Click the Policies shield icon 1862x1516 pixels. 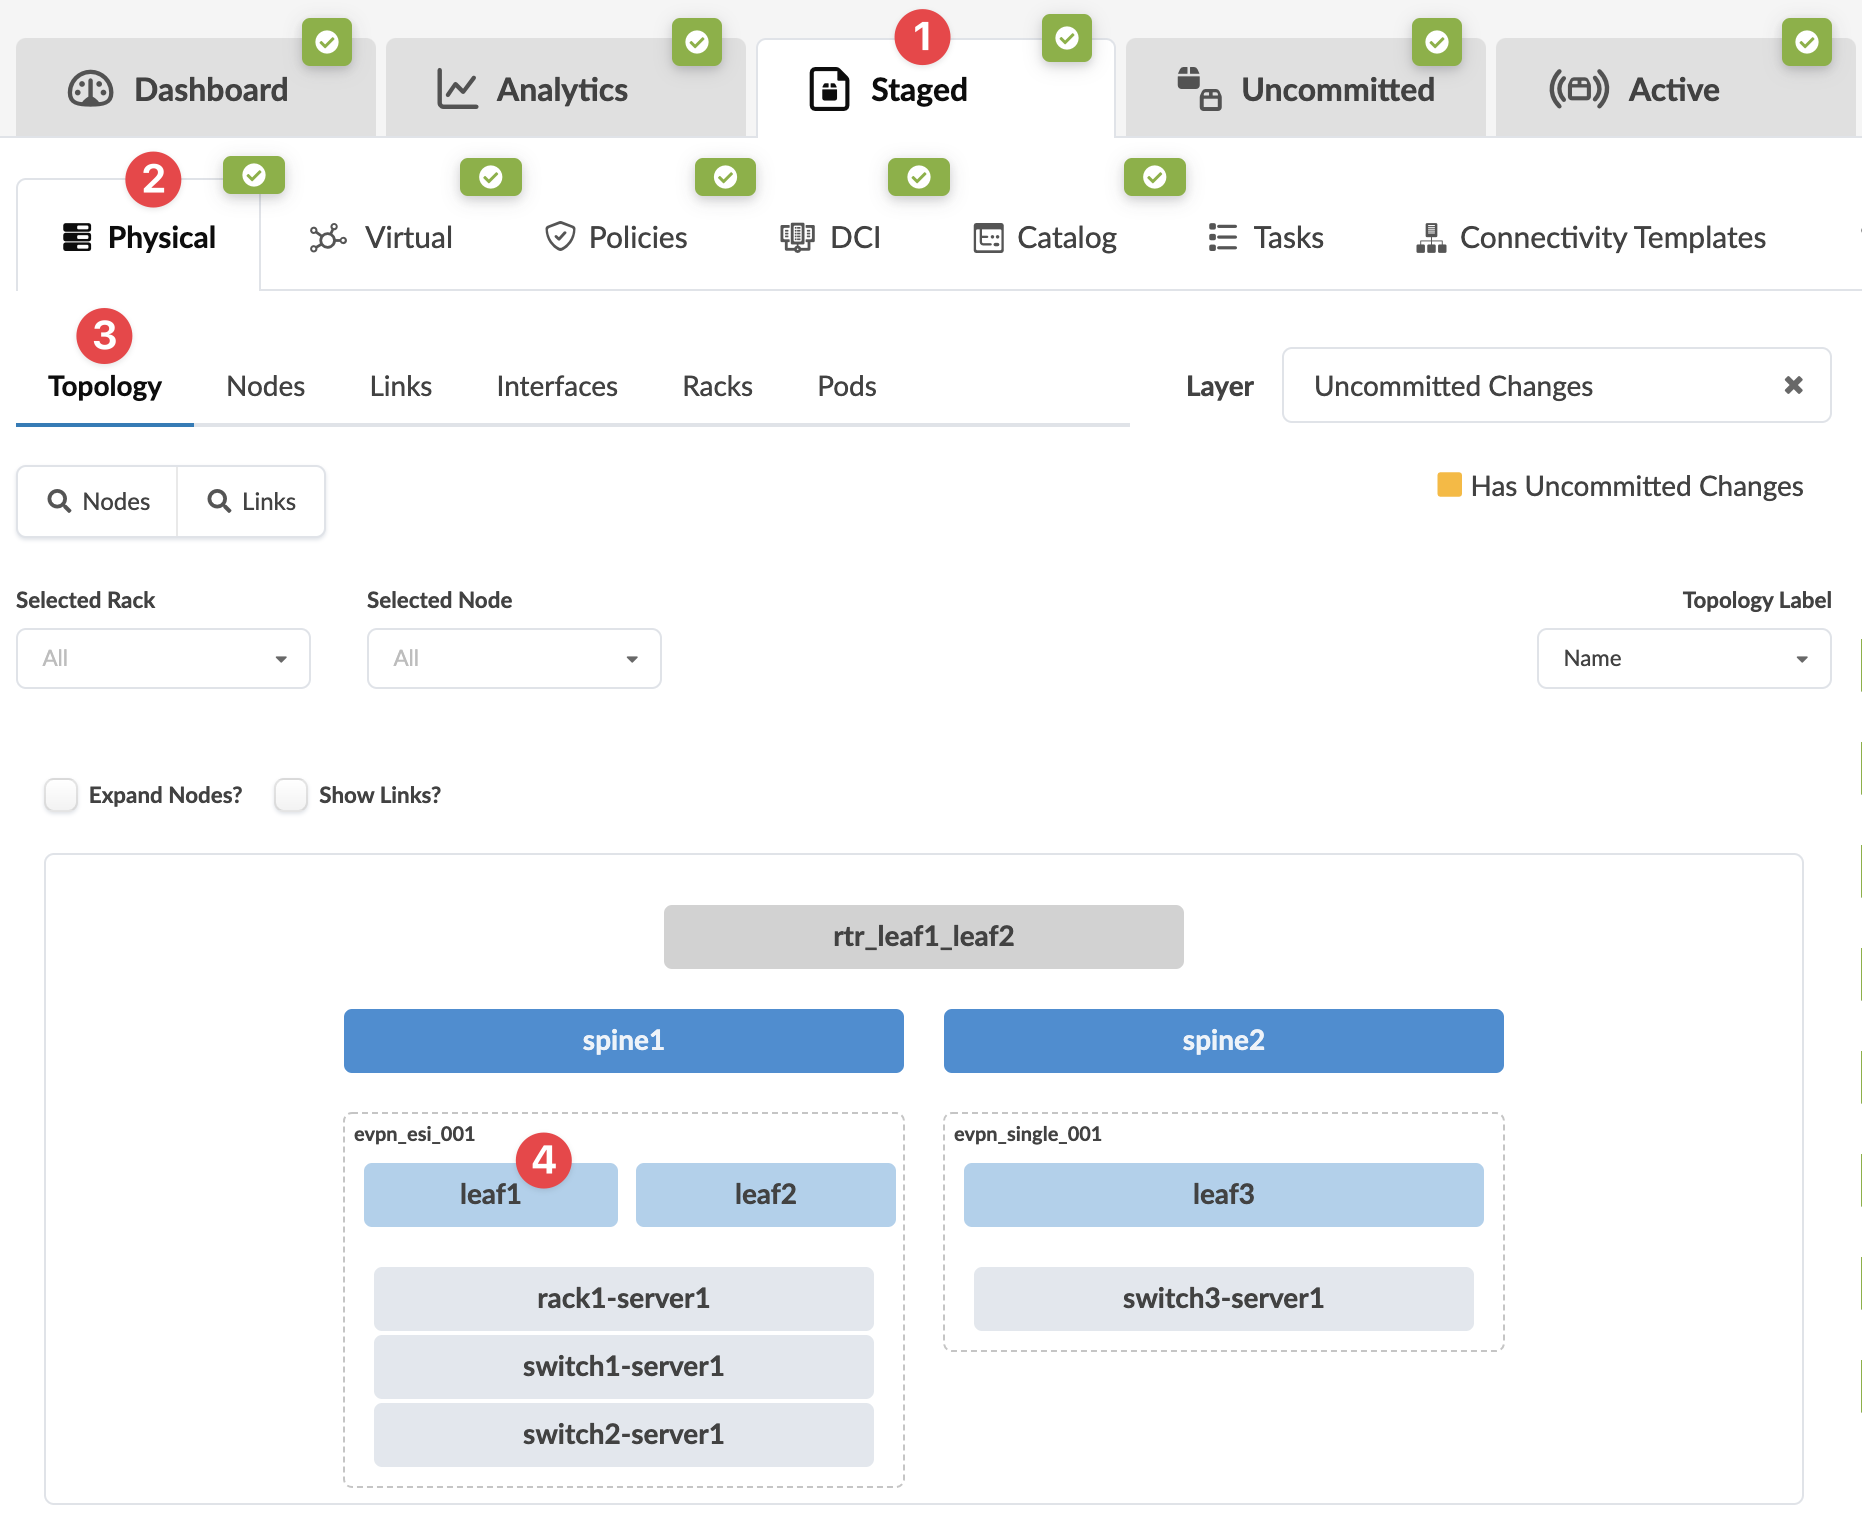point(559,238)
